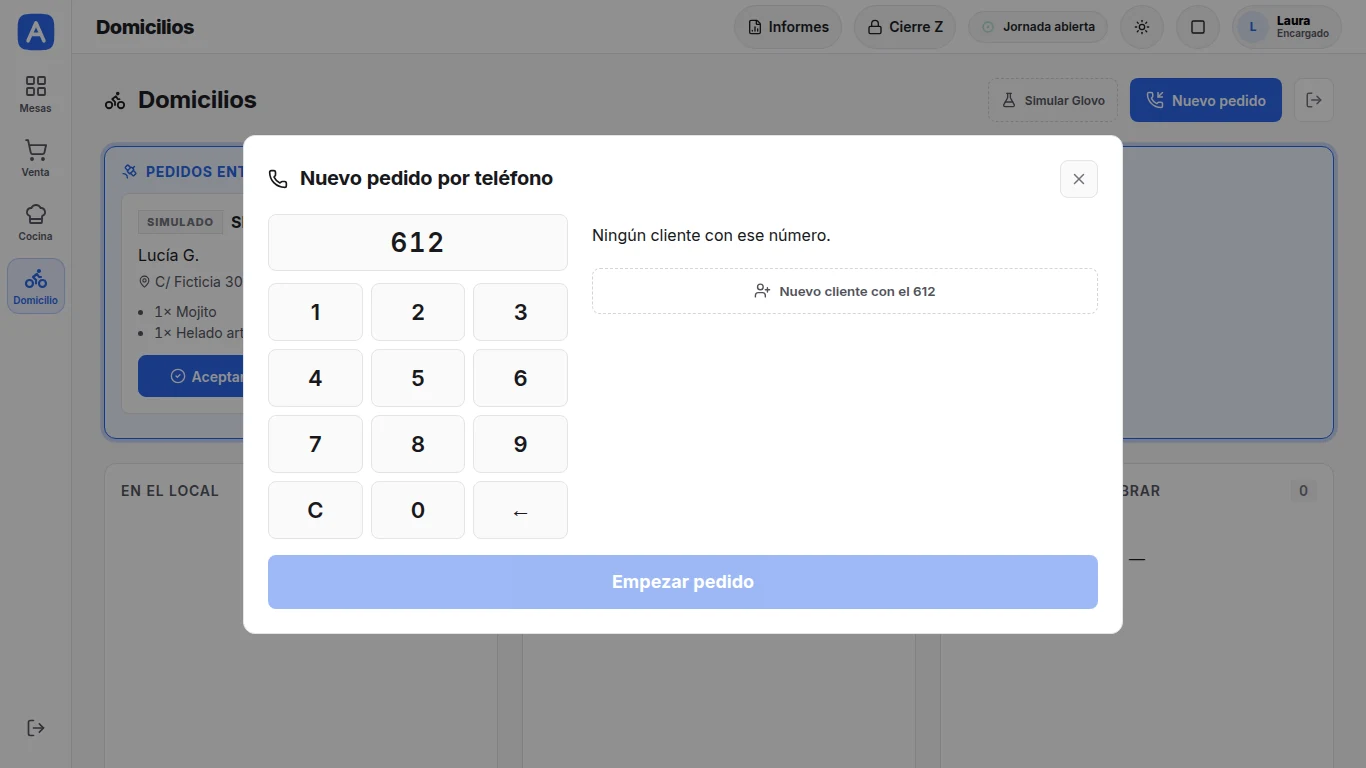Click the Jornada abierta status badge

tap(1038, 27)
